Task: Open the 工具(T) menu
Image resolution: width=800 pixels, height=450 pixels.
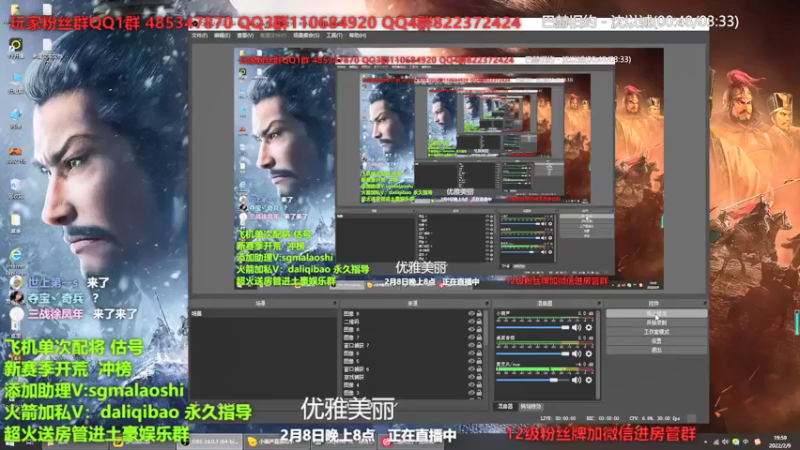Action: pos(335,36)
